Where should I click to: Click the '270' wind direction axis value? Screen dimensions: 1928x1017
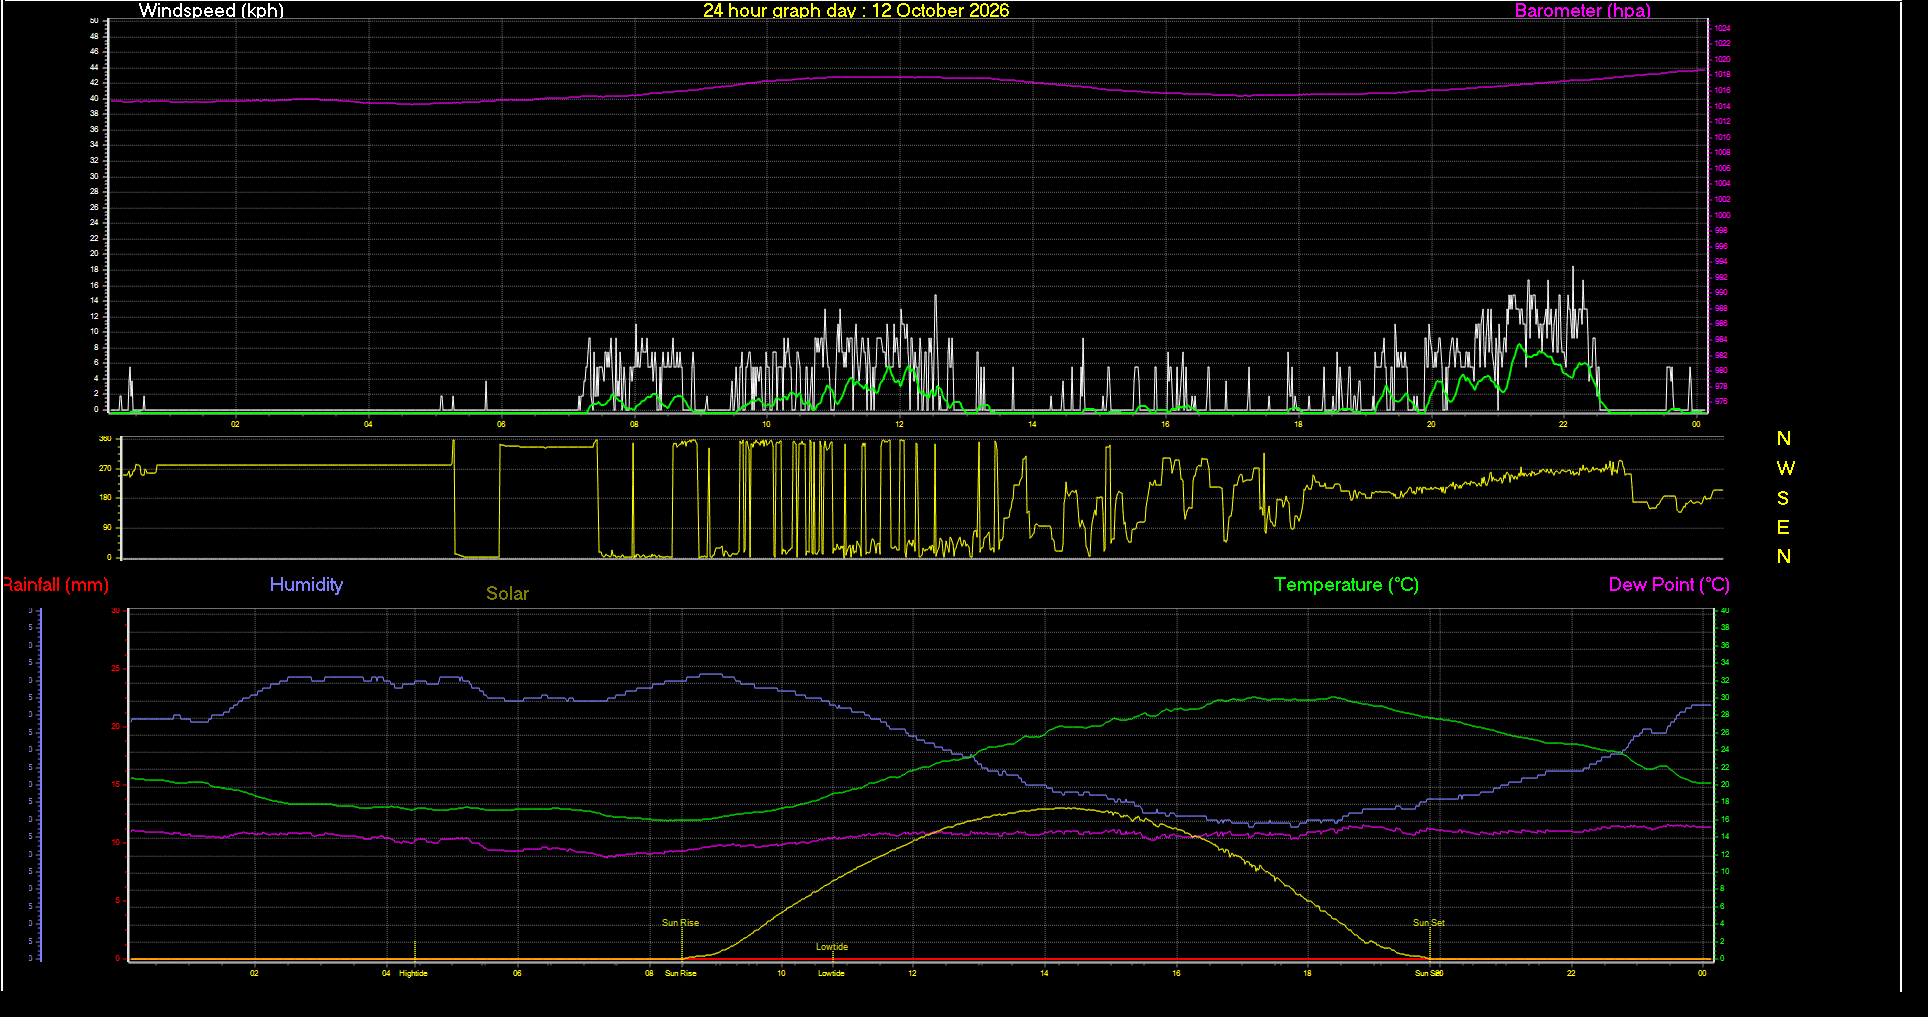tap(105, 468)
